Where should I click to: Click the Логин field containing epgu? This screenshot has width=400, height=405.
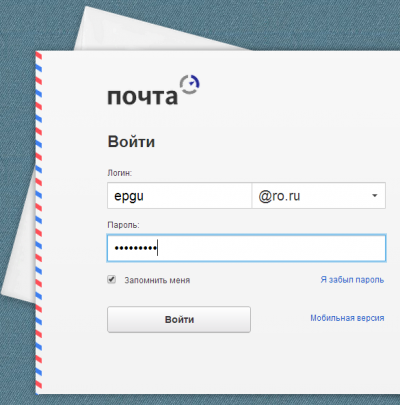(x=179, y=196)
